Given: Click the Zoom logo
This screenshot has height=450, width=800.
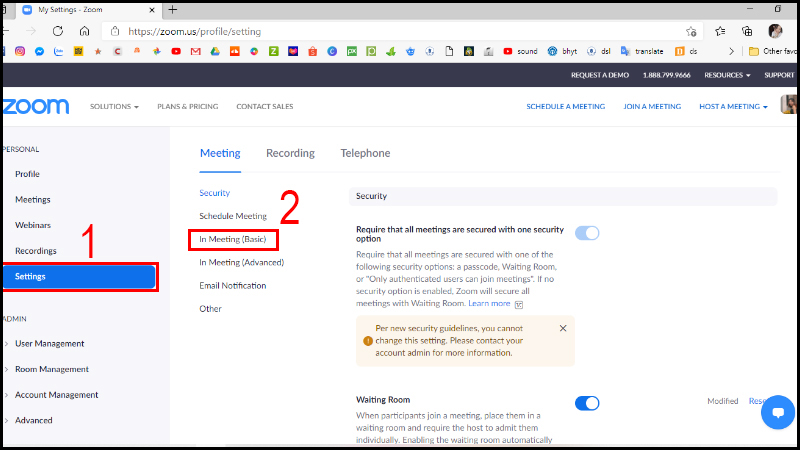Looking at the screenshot, I should click(x=35, y=106).
